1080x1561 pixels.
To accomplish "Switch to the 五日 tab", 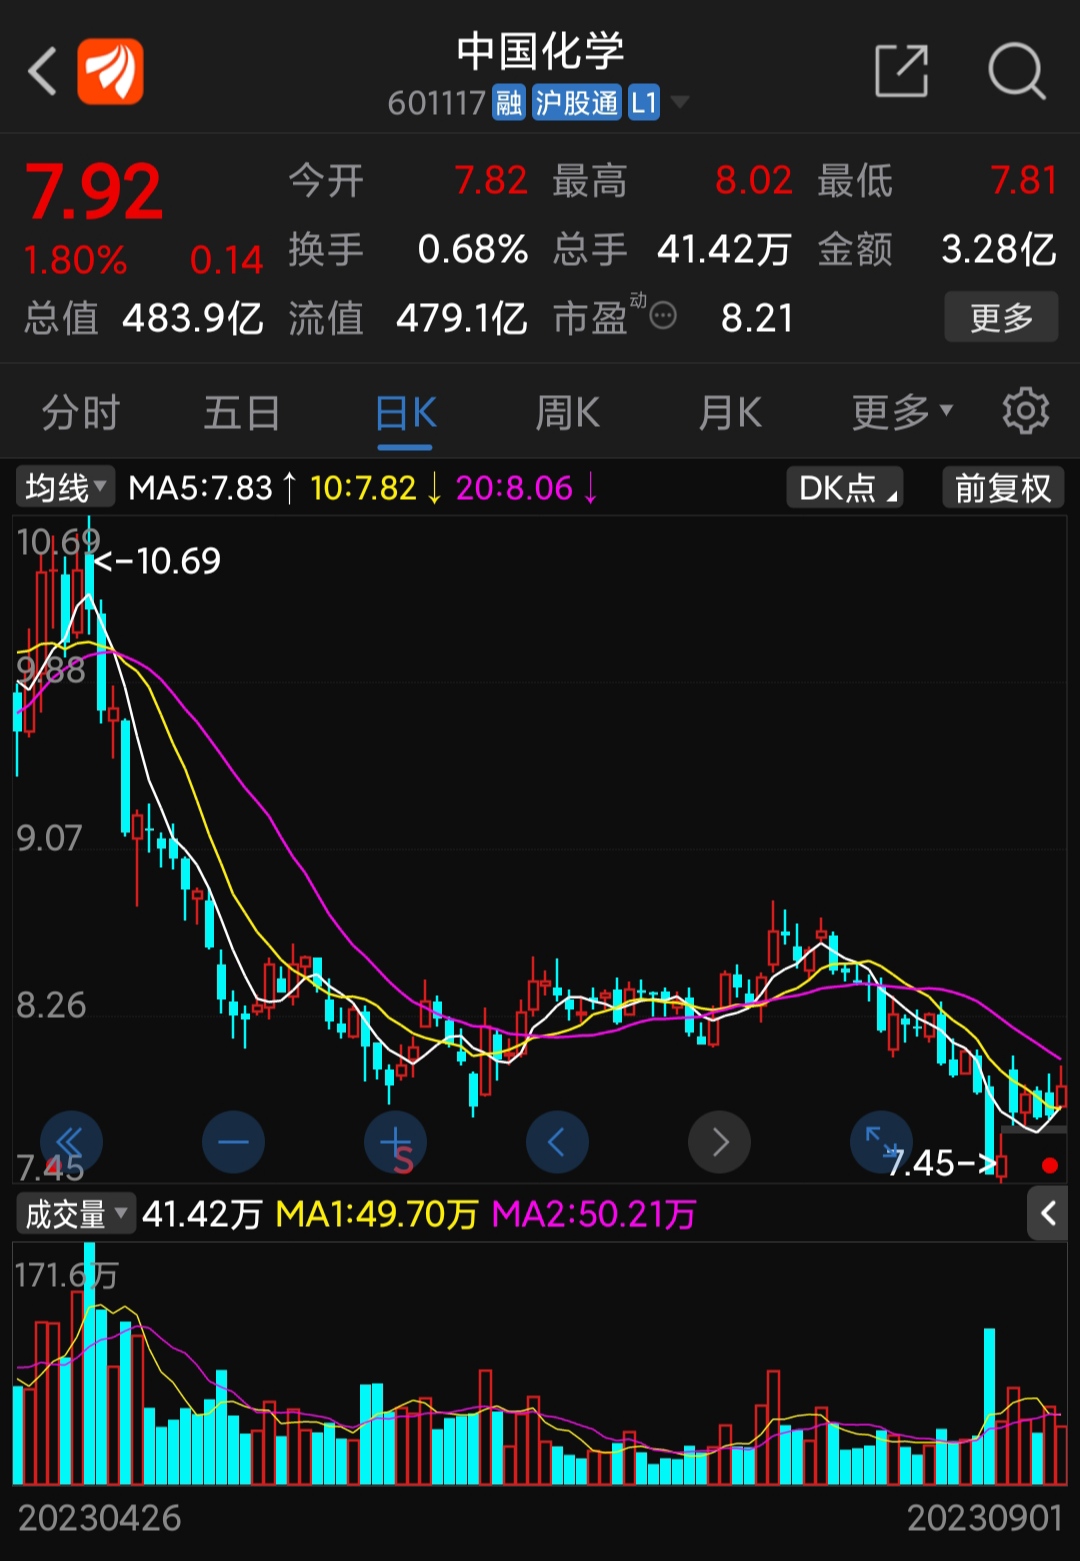I will click(242, 412).
